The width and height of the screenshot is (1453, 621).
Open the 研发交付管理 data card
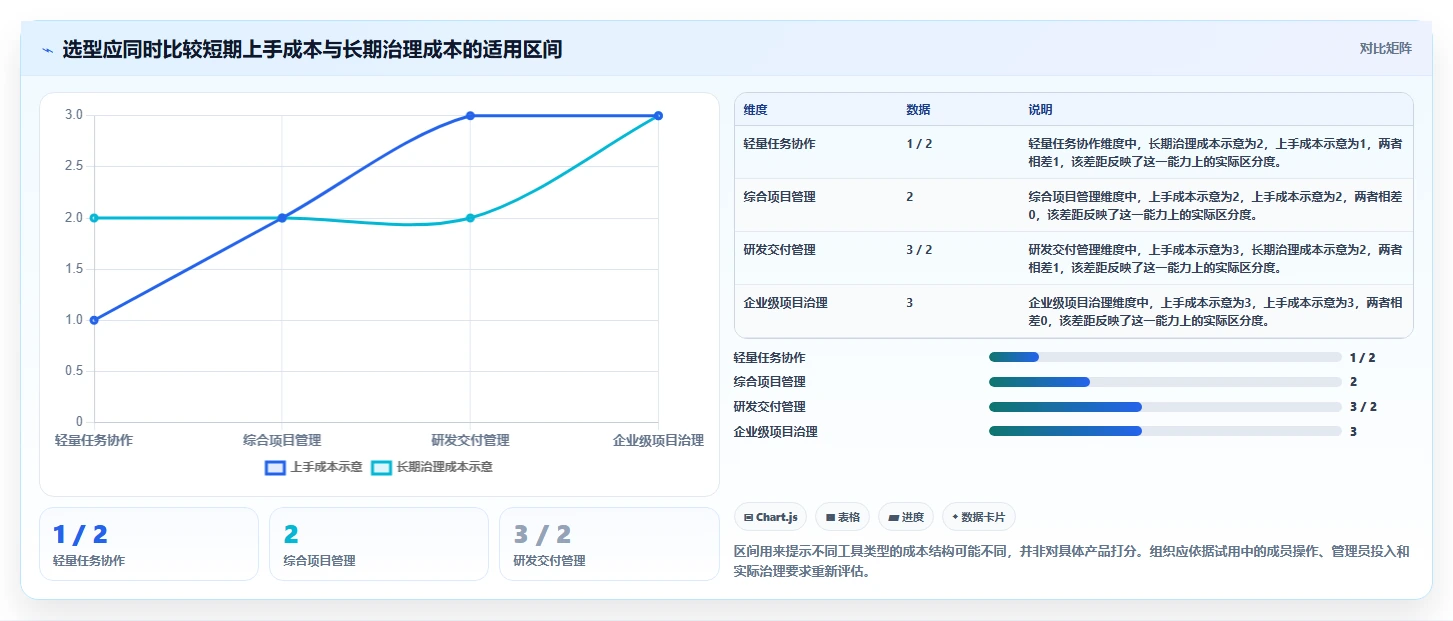(x=609, y=544)
